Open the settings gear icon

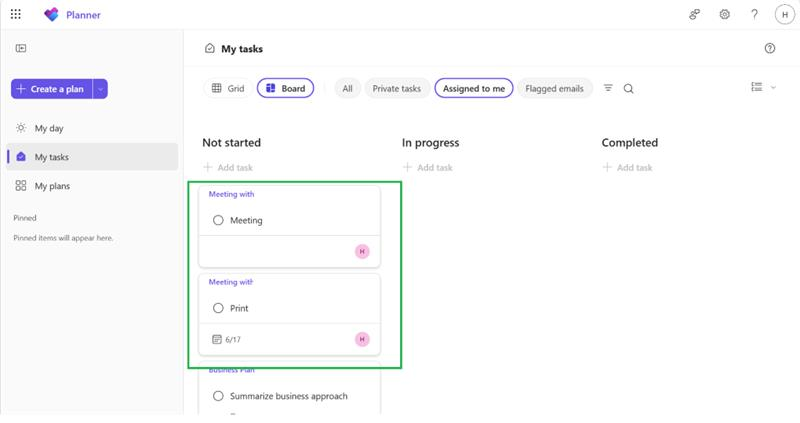click(724, 15)
